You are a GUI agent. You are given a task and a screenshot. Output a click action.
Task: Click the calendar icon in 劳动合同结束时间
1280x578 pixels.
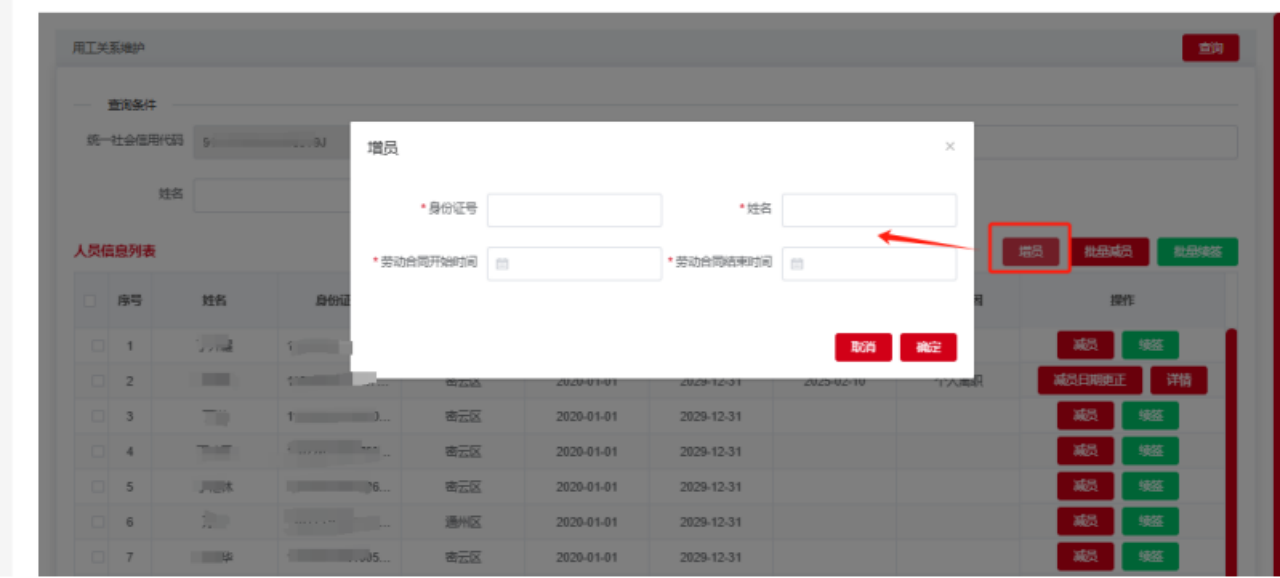coord(797,264)
